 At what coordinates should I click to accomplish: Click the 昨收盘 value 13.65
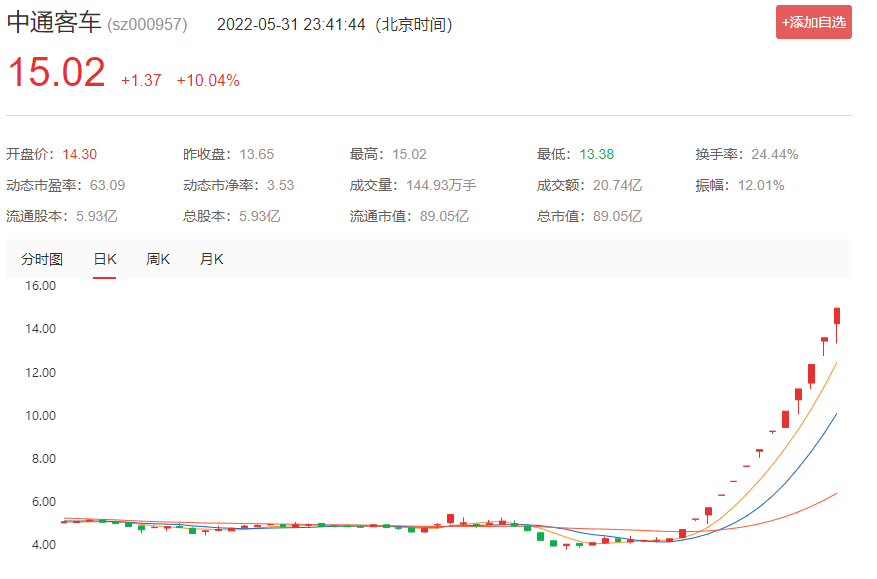257,154
